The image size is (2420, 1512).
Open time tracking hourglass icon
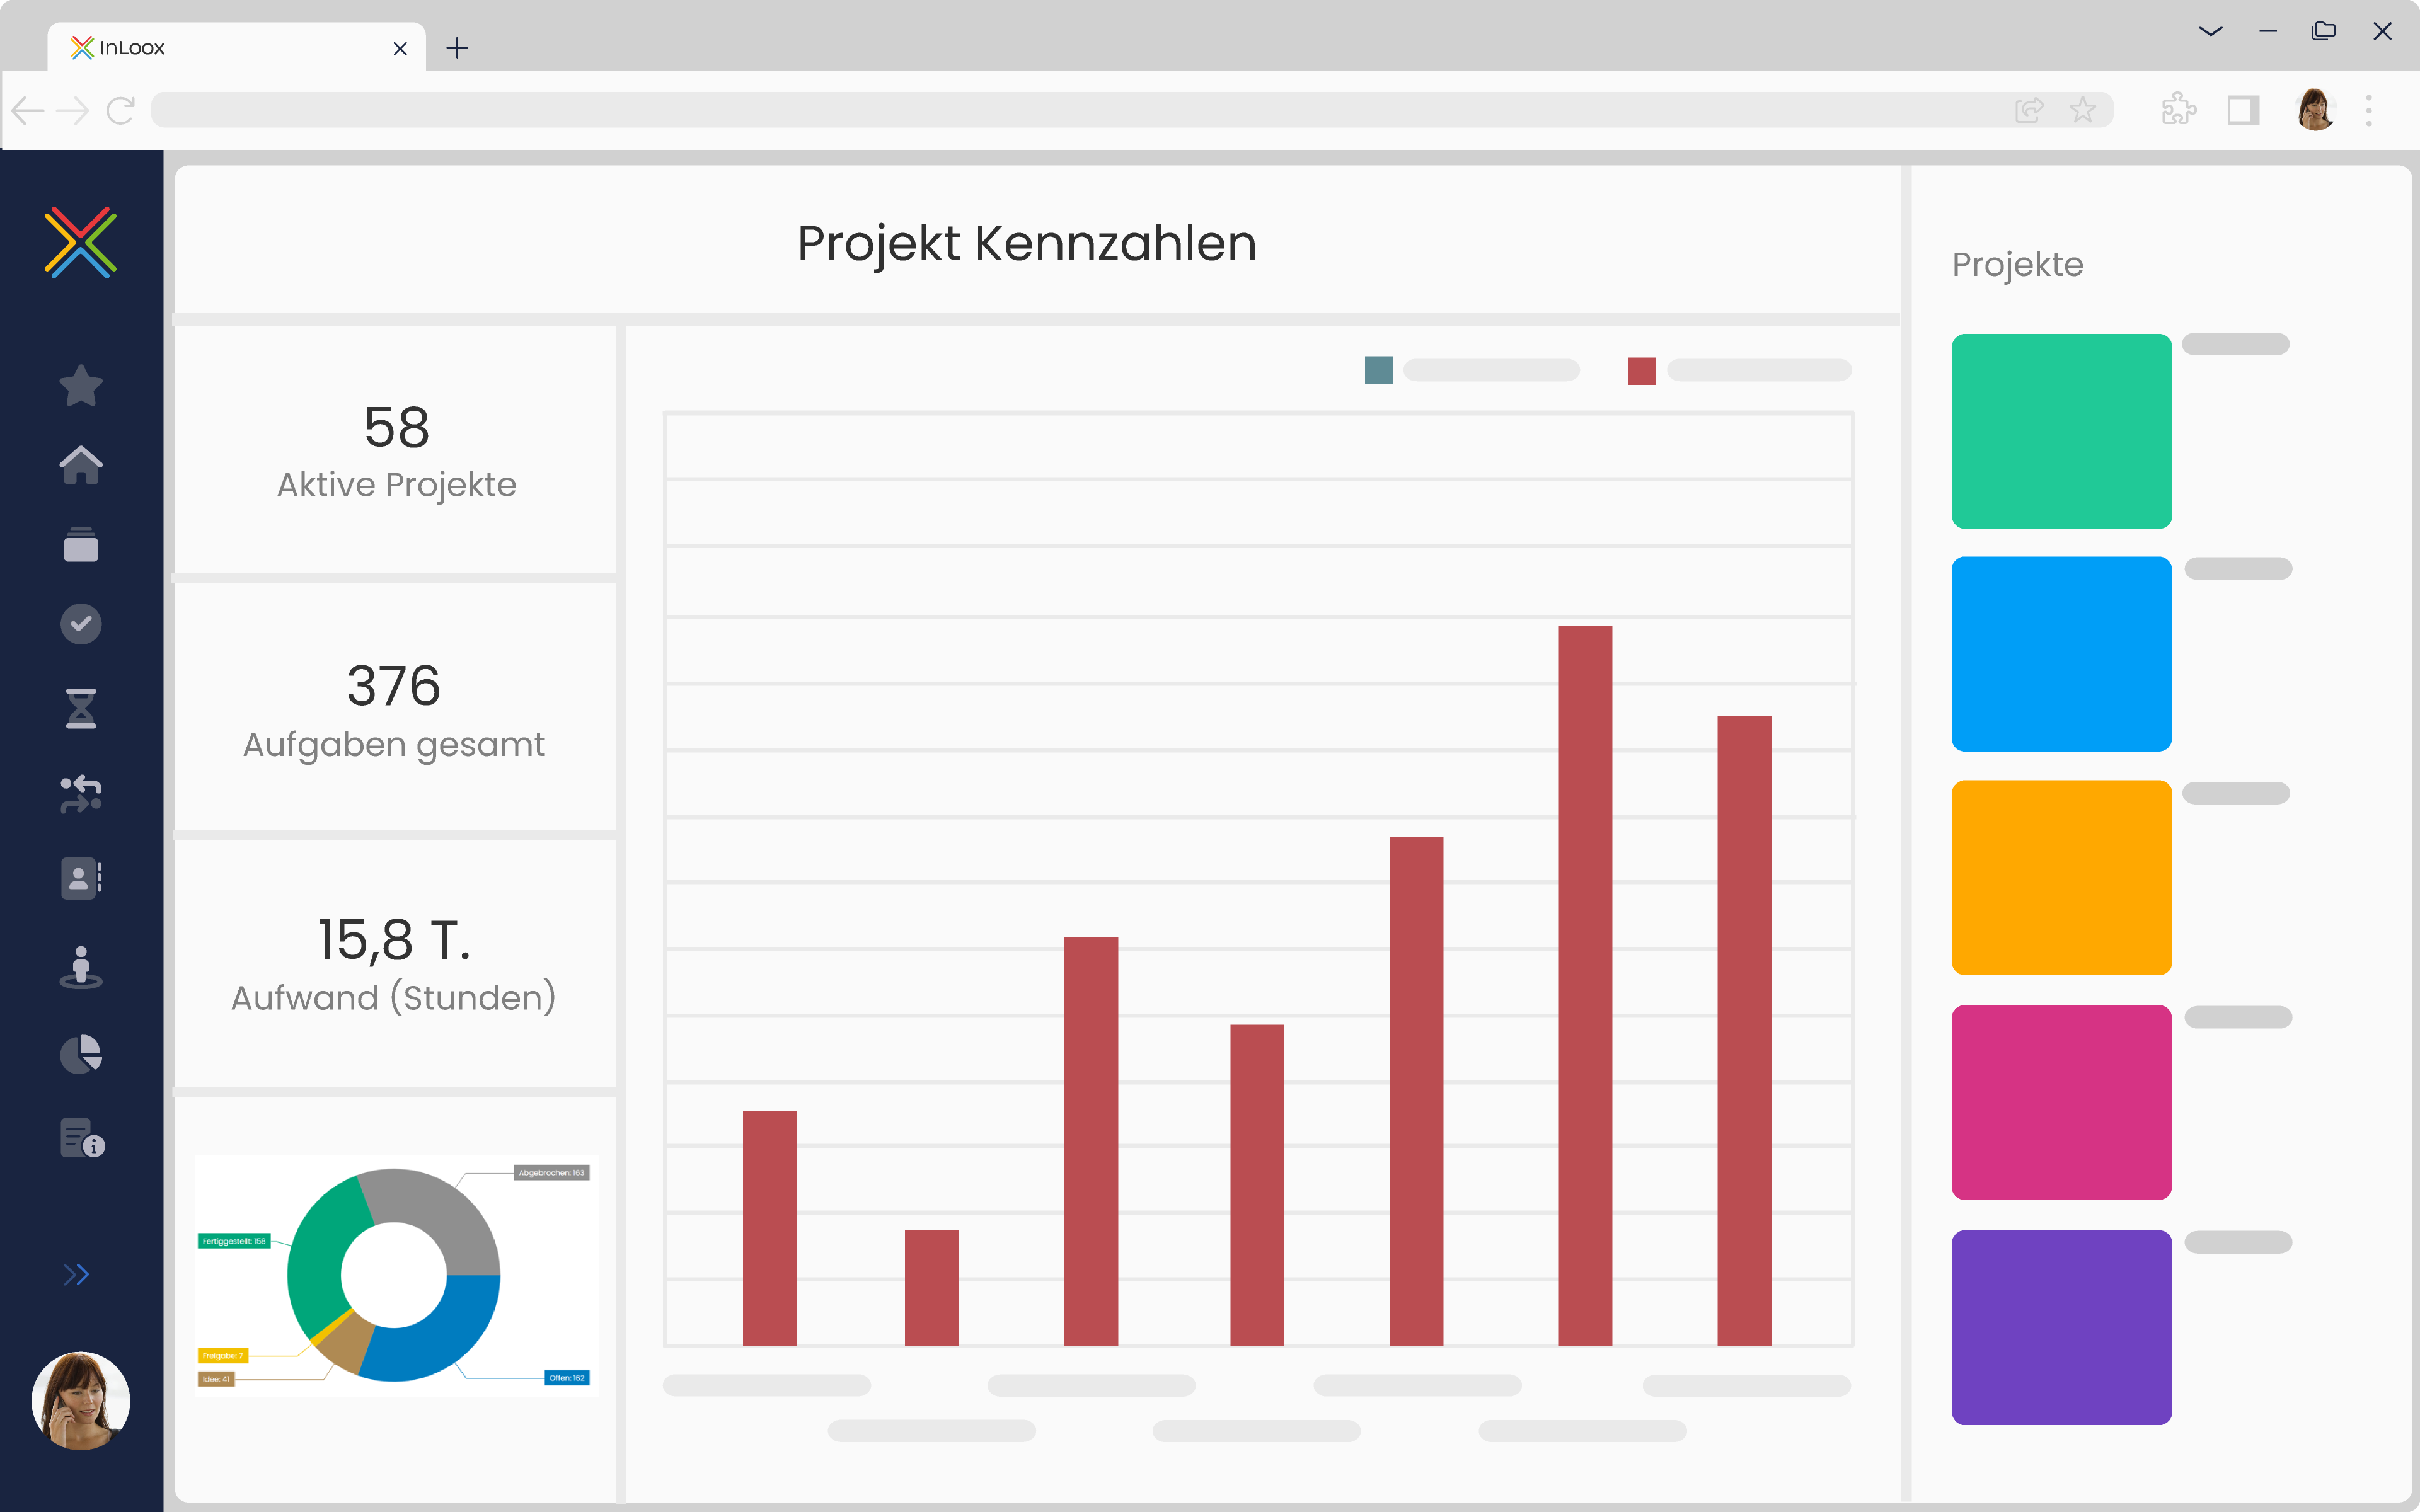pyautogui.click(x=81, y=708)
